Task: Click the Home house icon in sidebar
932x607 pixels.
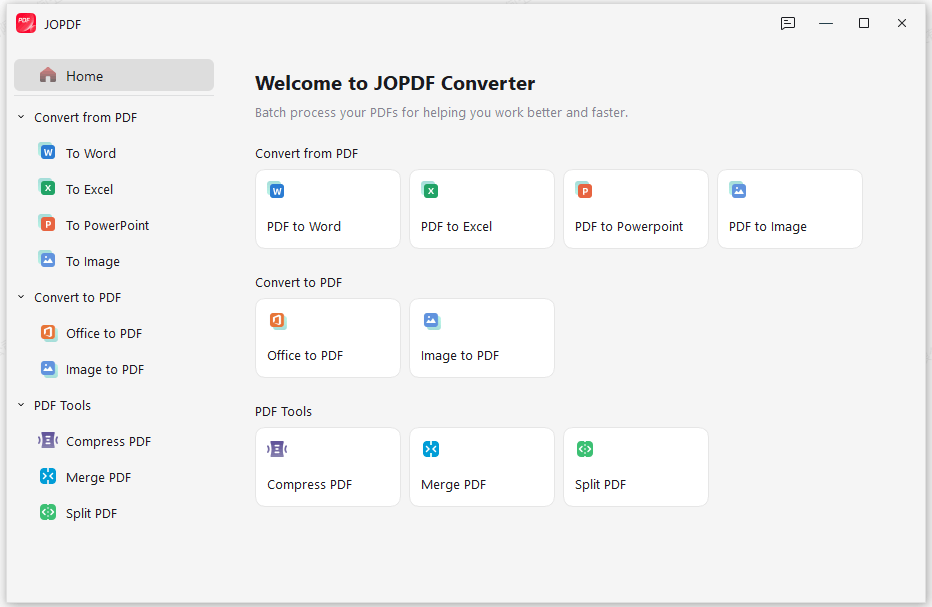Action: click(48, 75)
